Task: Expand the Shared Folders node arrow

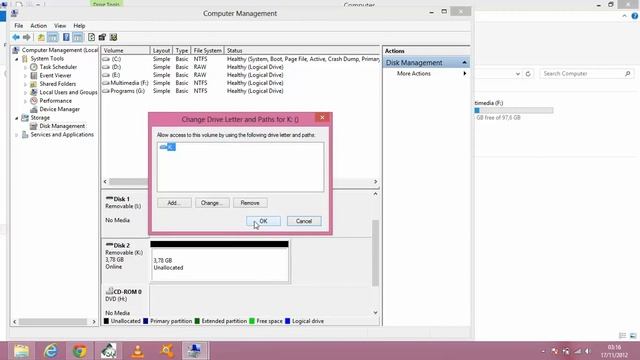Action: click(x=25, y=84)
